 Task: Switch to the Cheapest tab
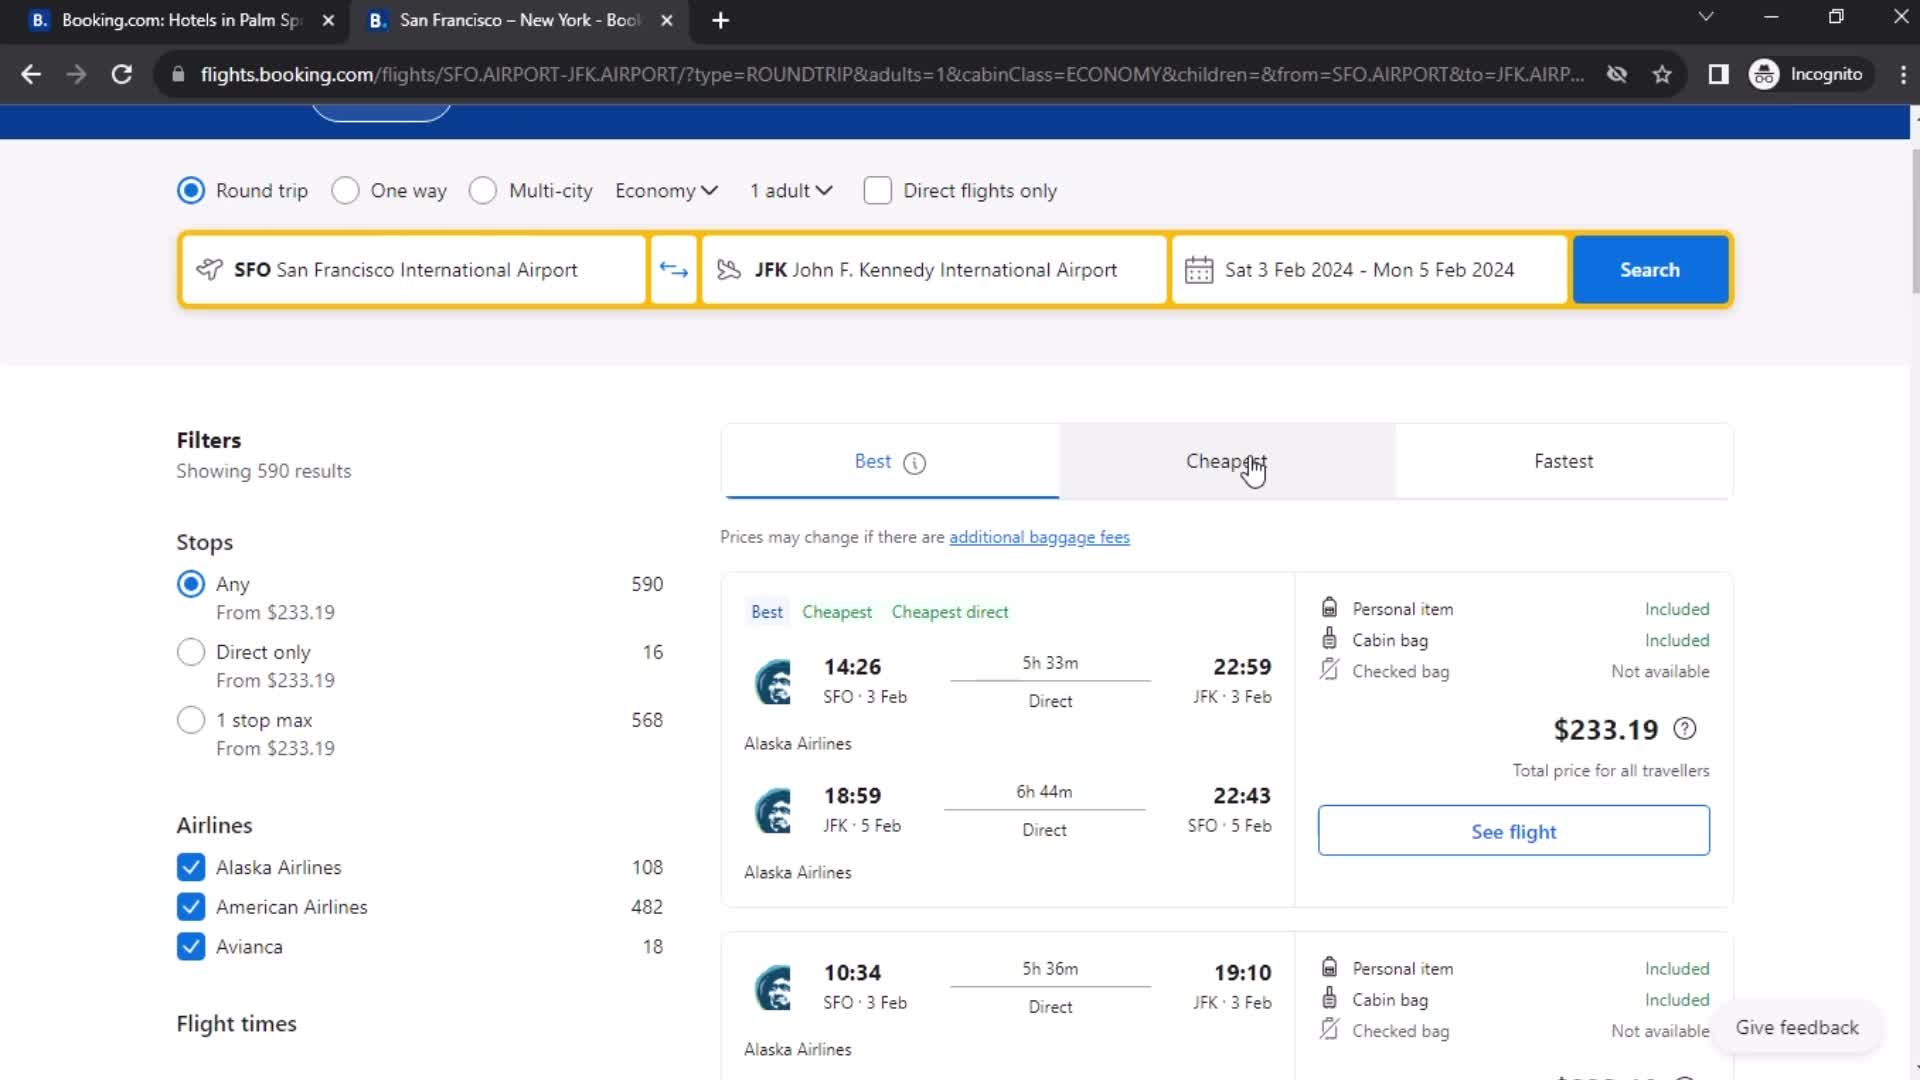(x=1226, y=460)
